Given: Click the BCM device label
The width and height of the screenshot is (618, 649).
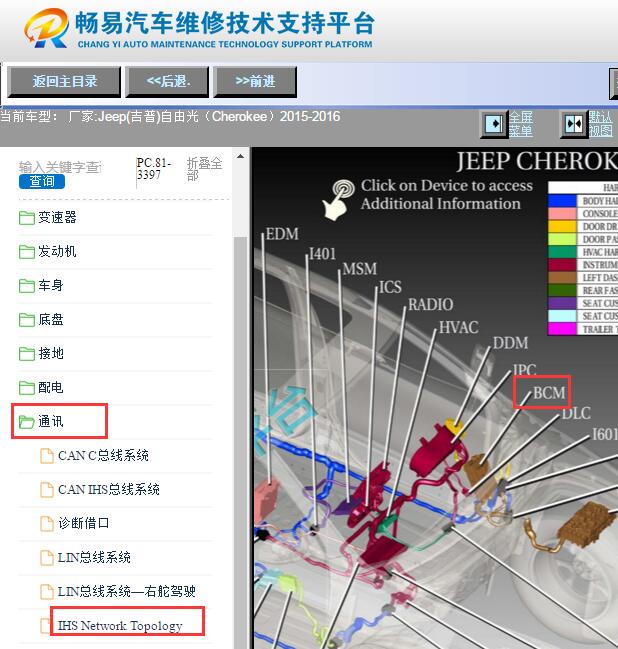Looking at the screenshot, I should tap(549, 392).
